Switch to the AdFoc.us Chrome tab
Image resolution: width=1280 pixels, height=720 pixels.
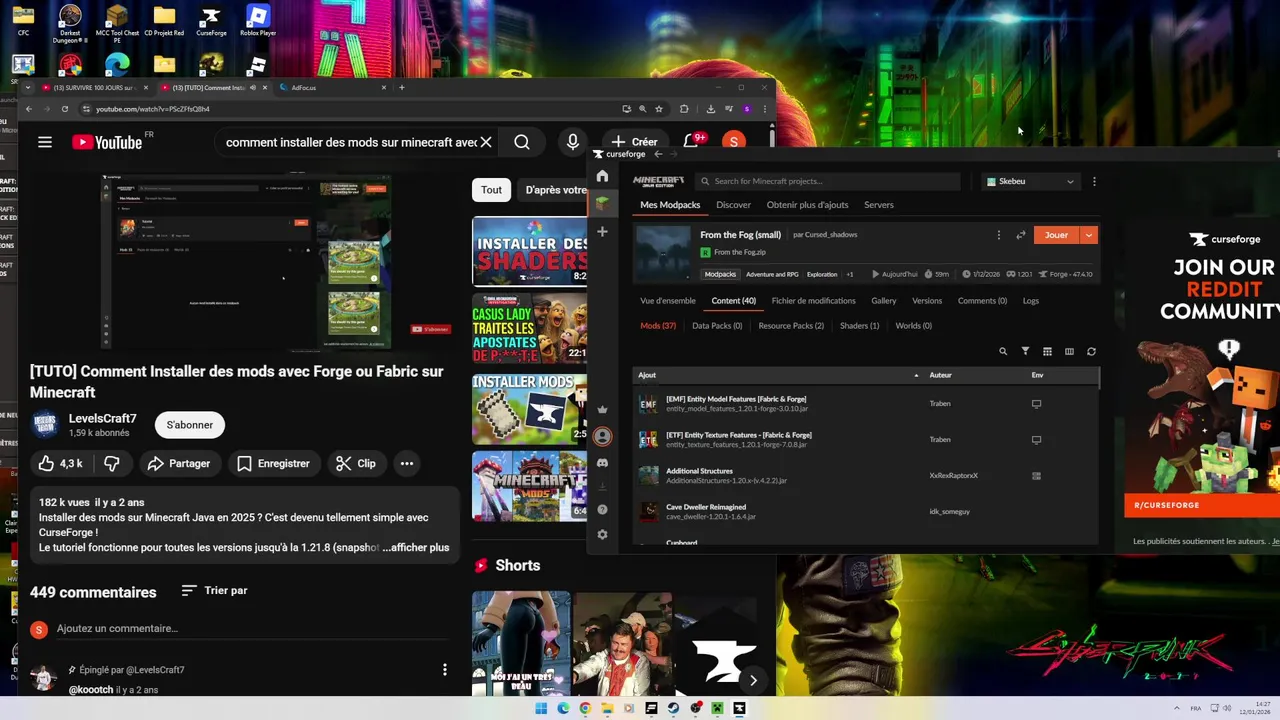[x=330, y=88]
